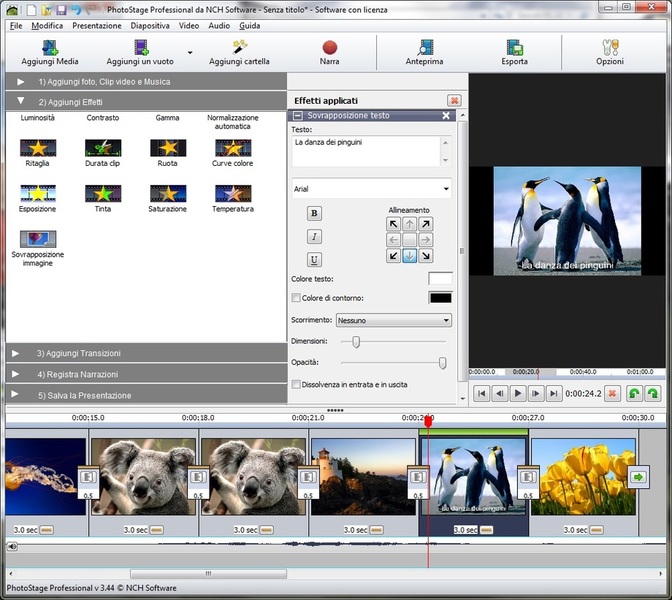Screen dimensions: 672x600
Task: Step to previous frame in preview
Action: pyautogui.click(x=500, y=393)
